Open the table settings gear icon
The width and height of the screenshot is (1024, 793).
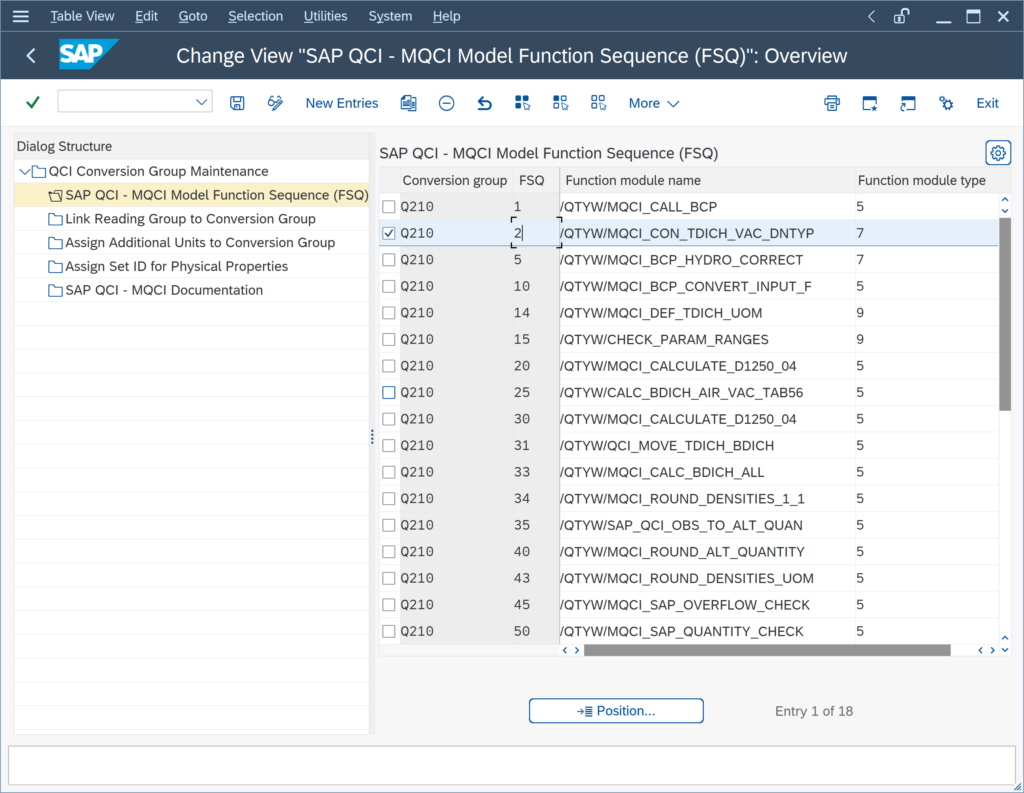pos(998,153)
